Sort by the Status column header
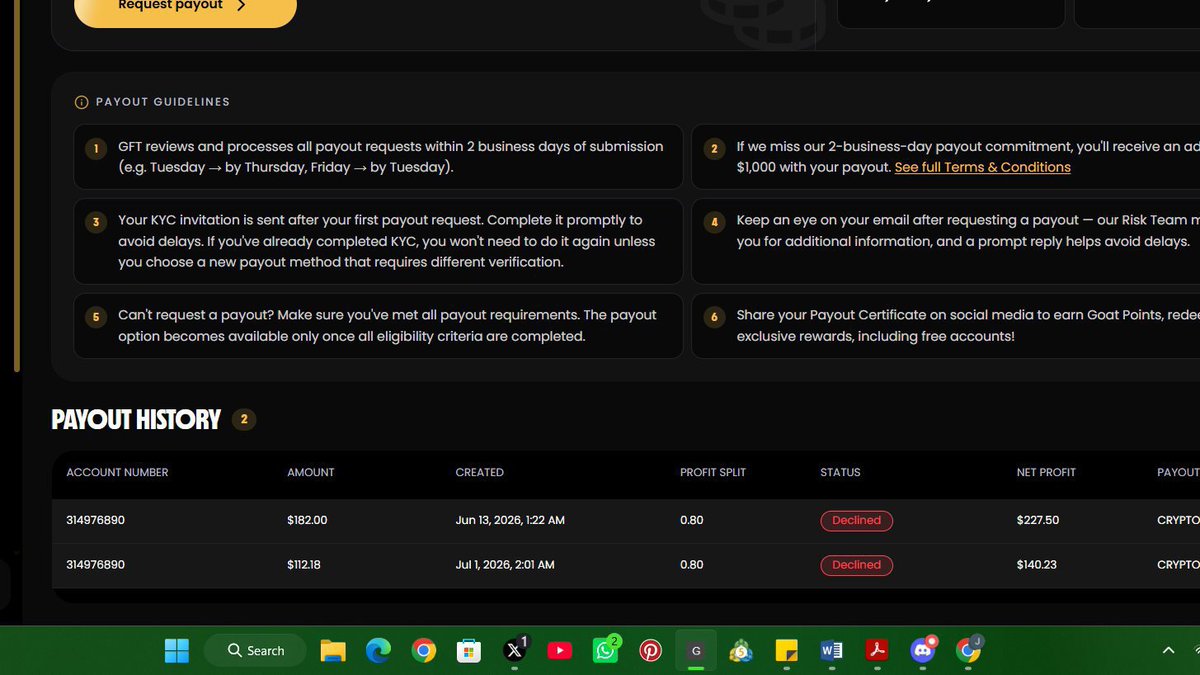Image resolution: width=1200 pixels, height=675 pixels. (x=840, y=472)
